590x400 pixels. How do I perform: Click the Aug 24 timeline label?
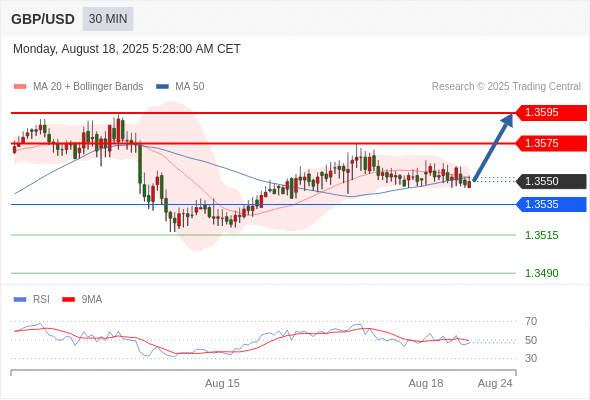495,383
